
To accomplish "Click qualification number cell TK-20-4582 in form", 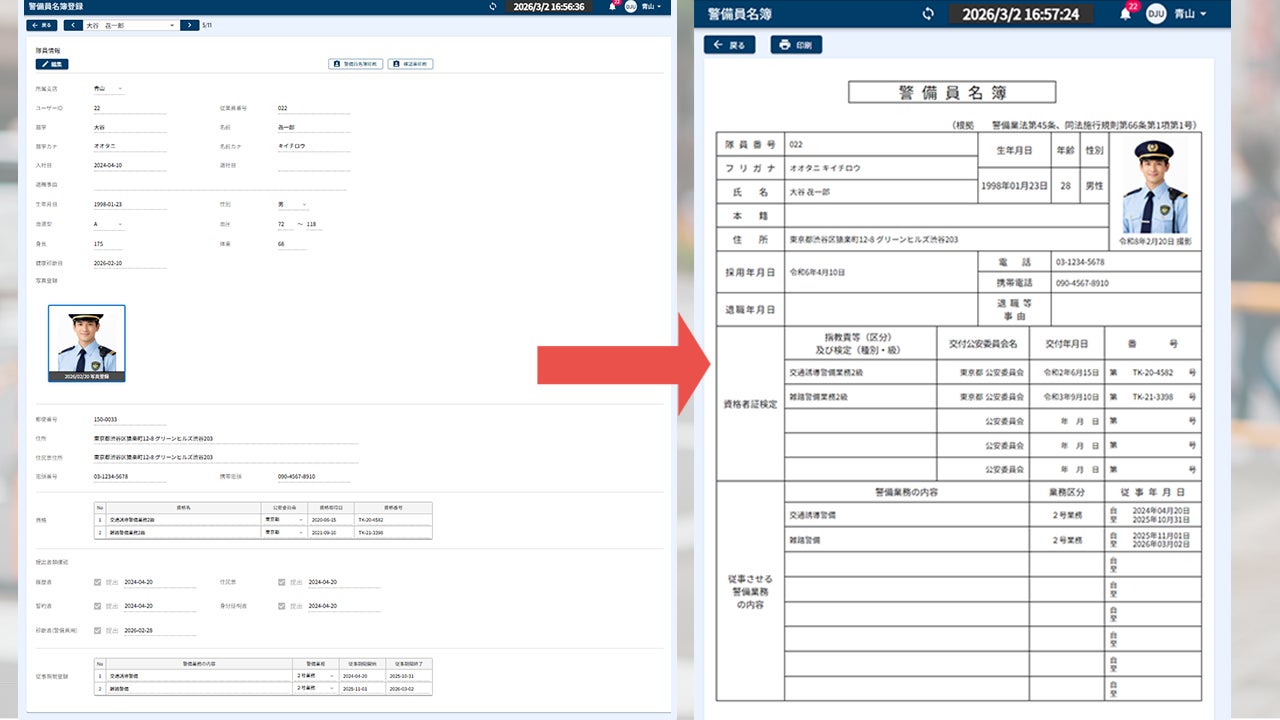I will tap(393, 520).
